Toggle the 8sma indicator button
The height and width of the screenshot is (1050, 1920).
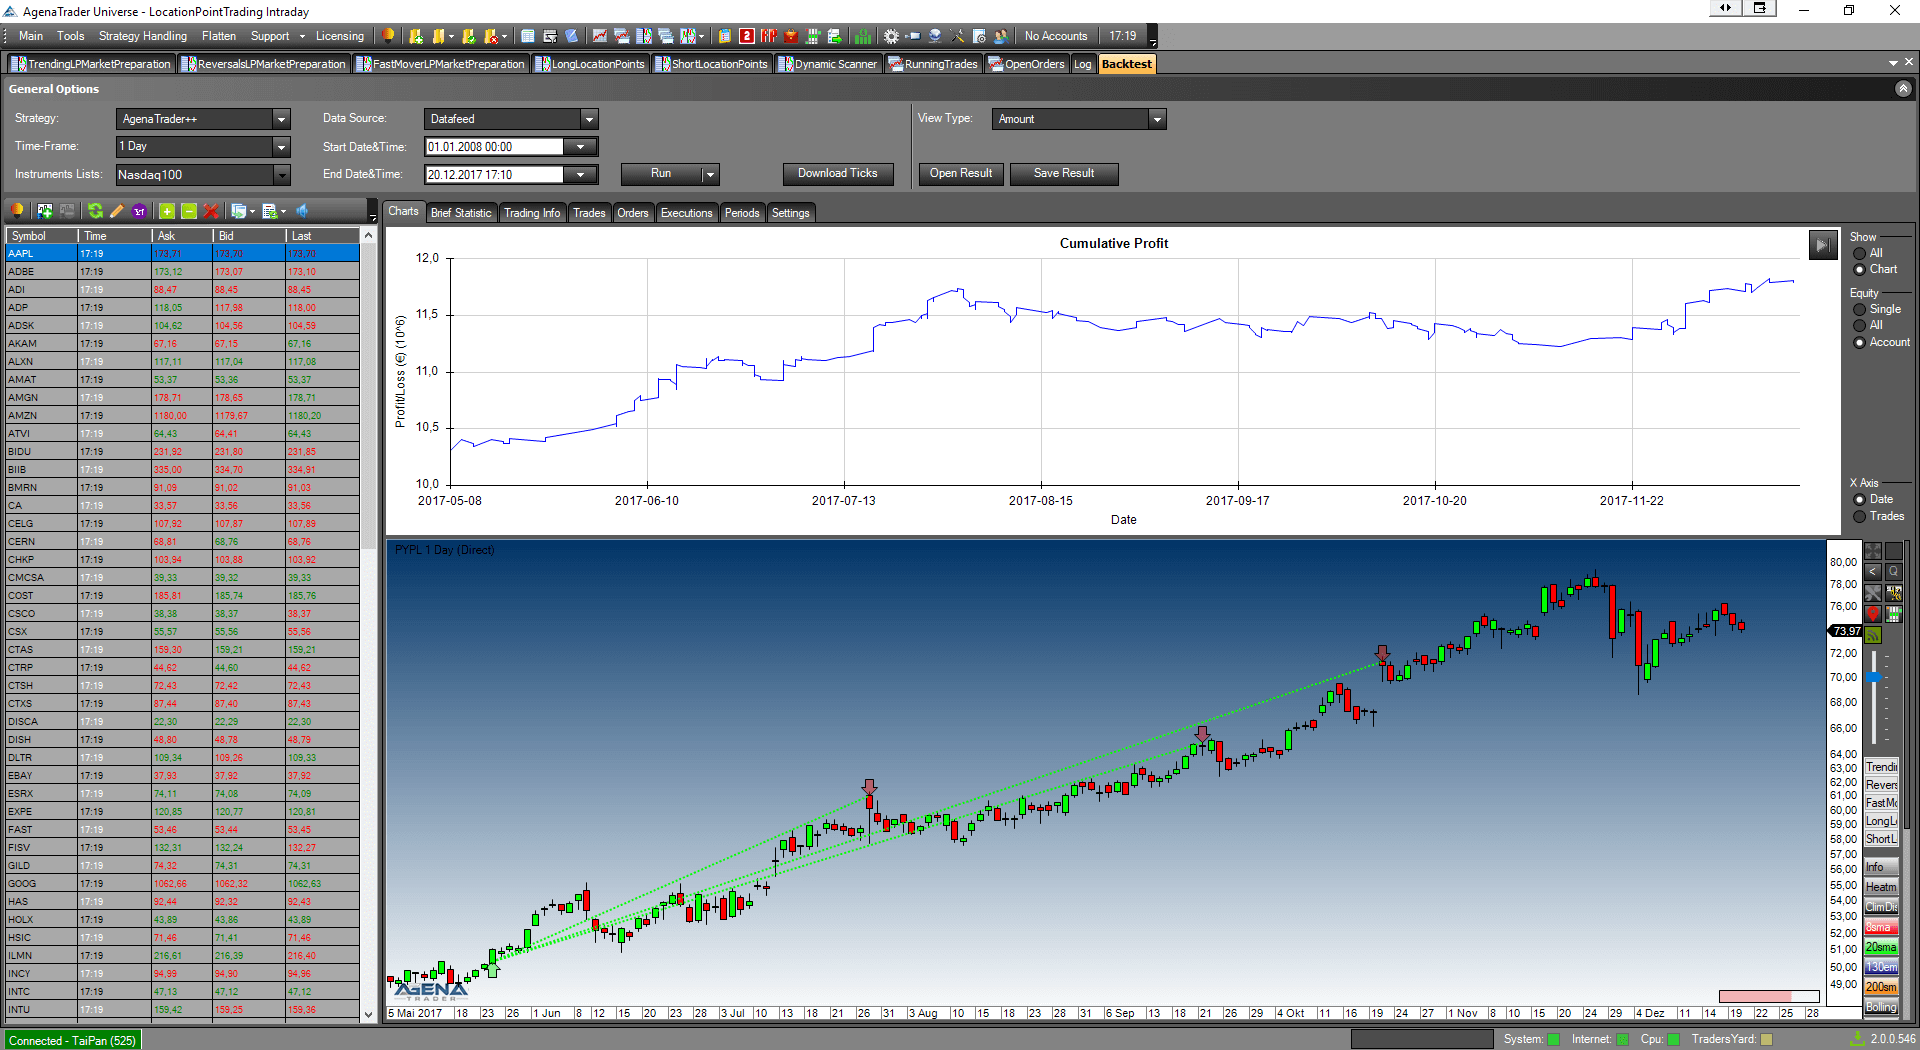[x=1881, y=928]
